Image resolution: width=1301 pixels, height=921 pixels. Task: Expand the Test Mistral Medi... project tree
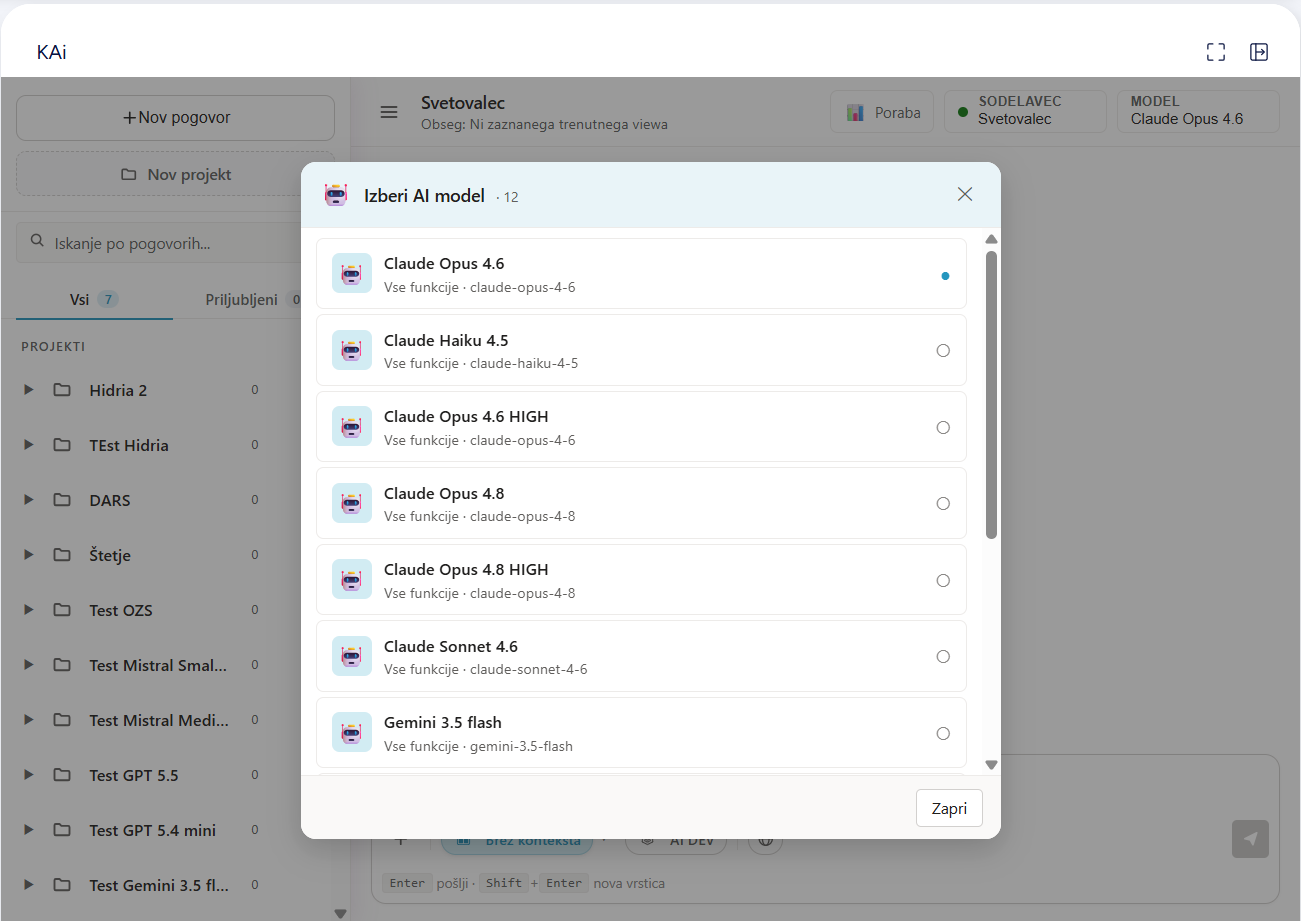(29, 720)
